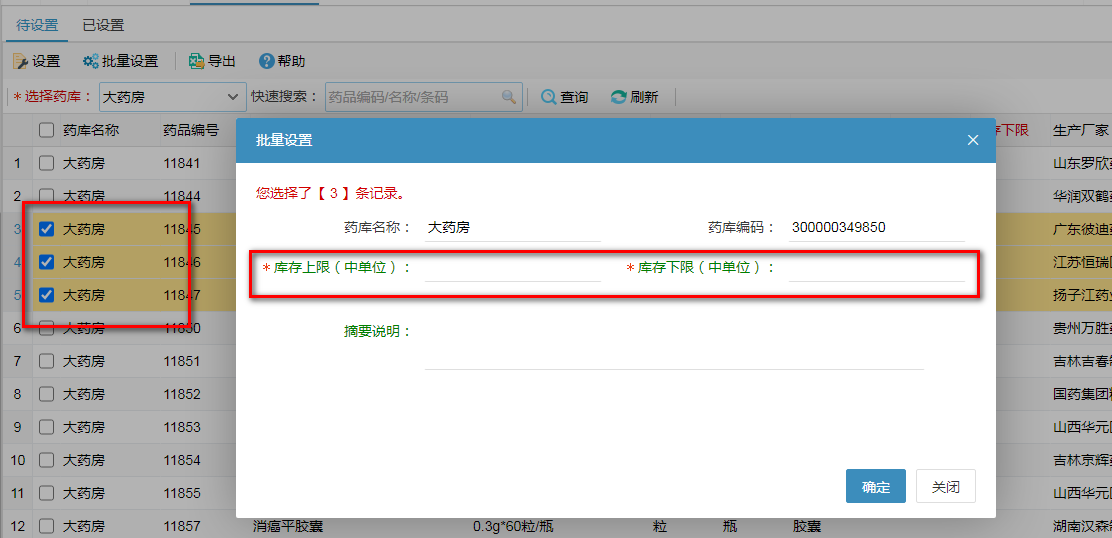Check the row 11857 checkbox
The width and height of the screenshot is (1112, 538).
coord(46,526)
